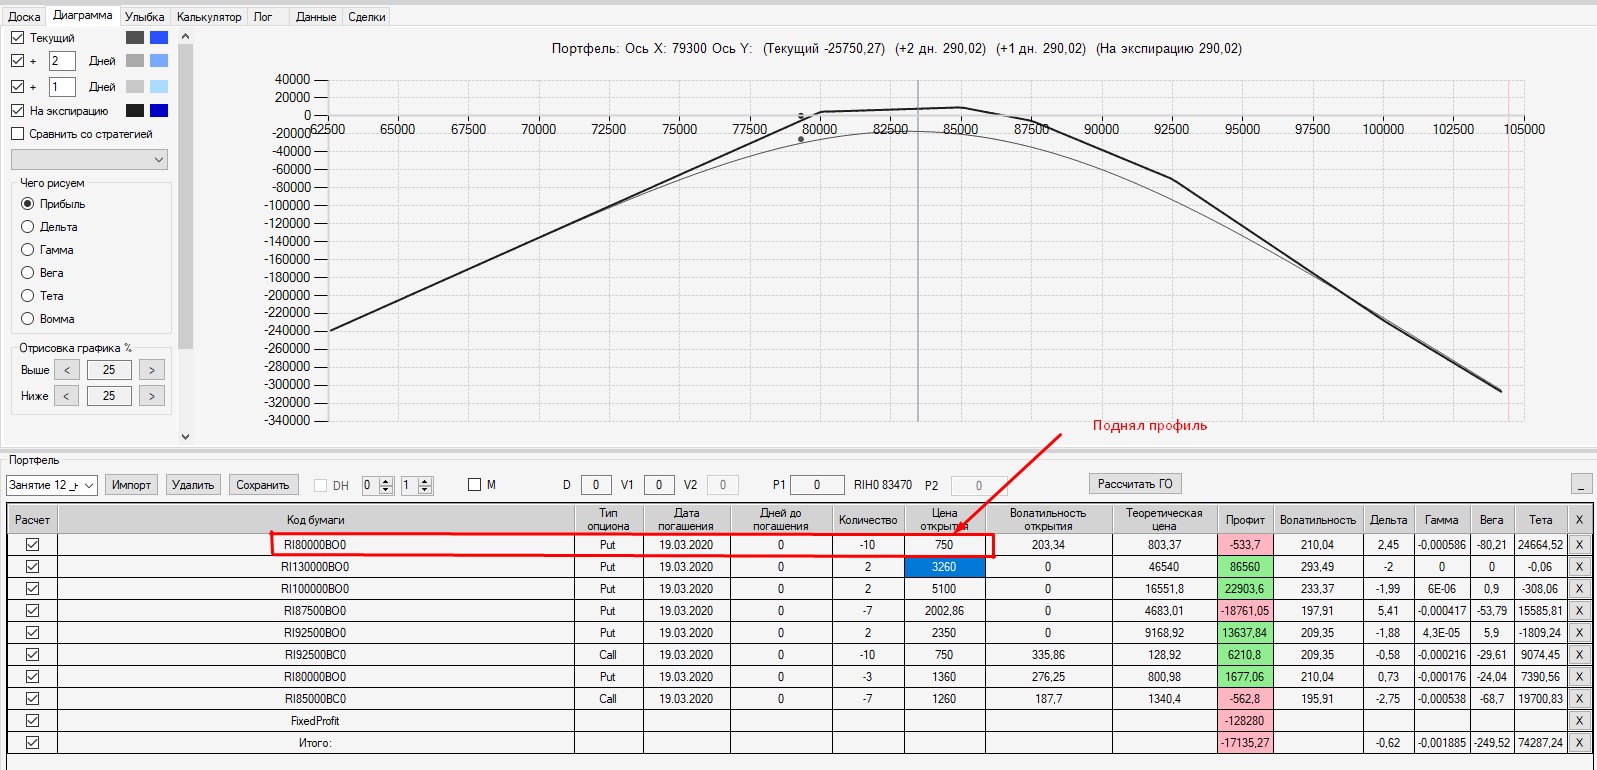Increment the spinner showing 1 in the portfolio toolbar

[x=425, y=481]
